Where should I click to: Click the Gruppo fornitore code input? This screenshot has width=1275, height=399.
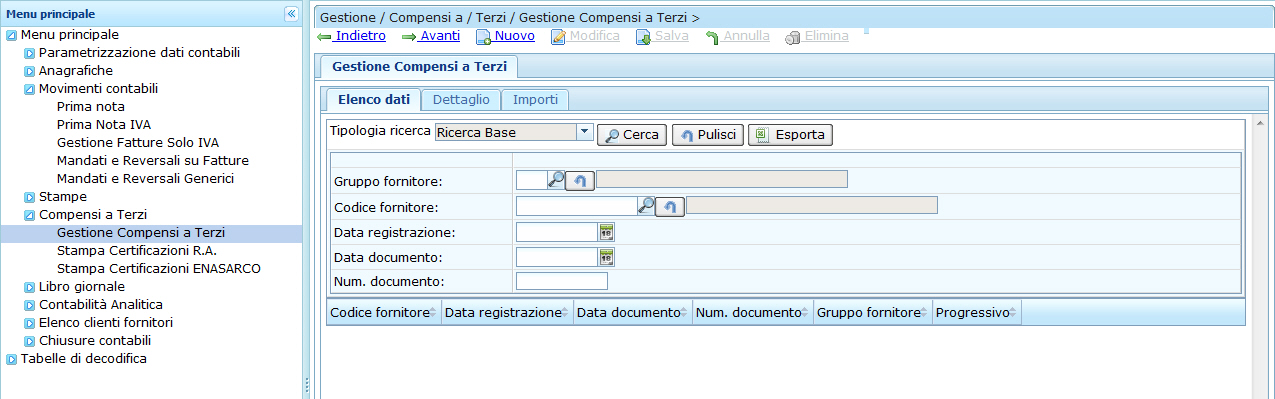click(531, 179)
